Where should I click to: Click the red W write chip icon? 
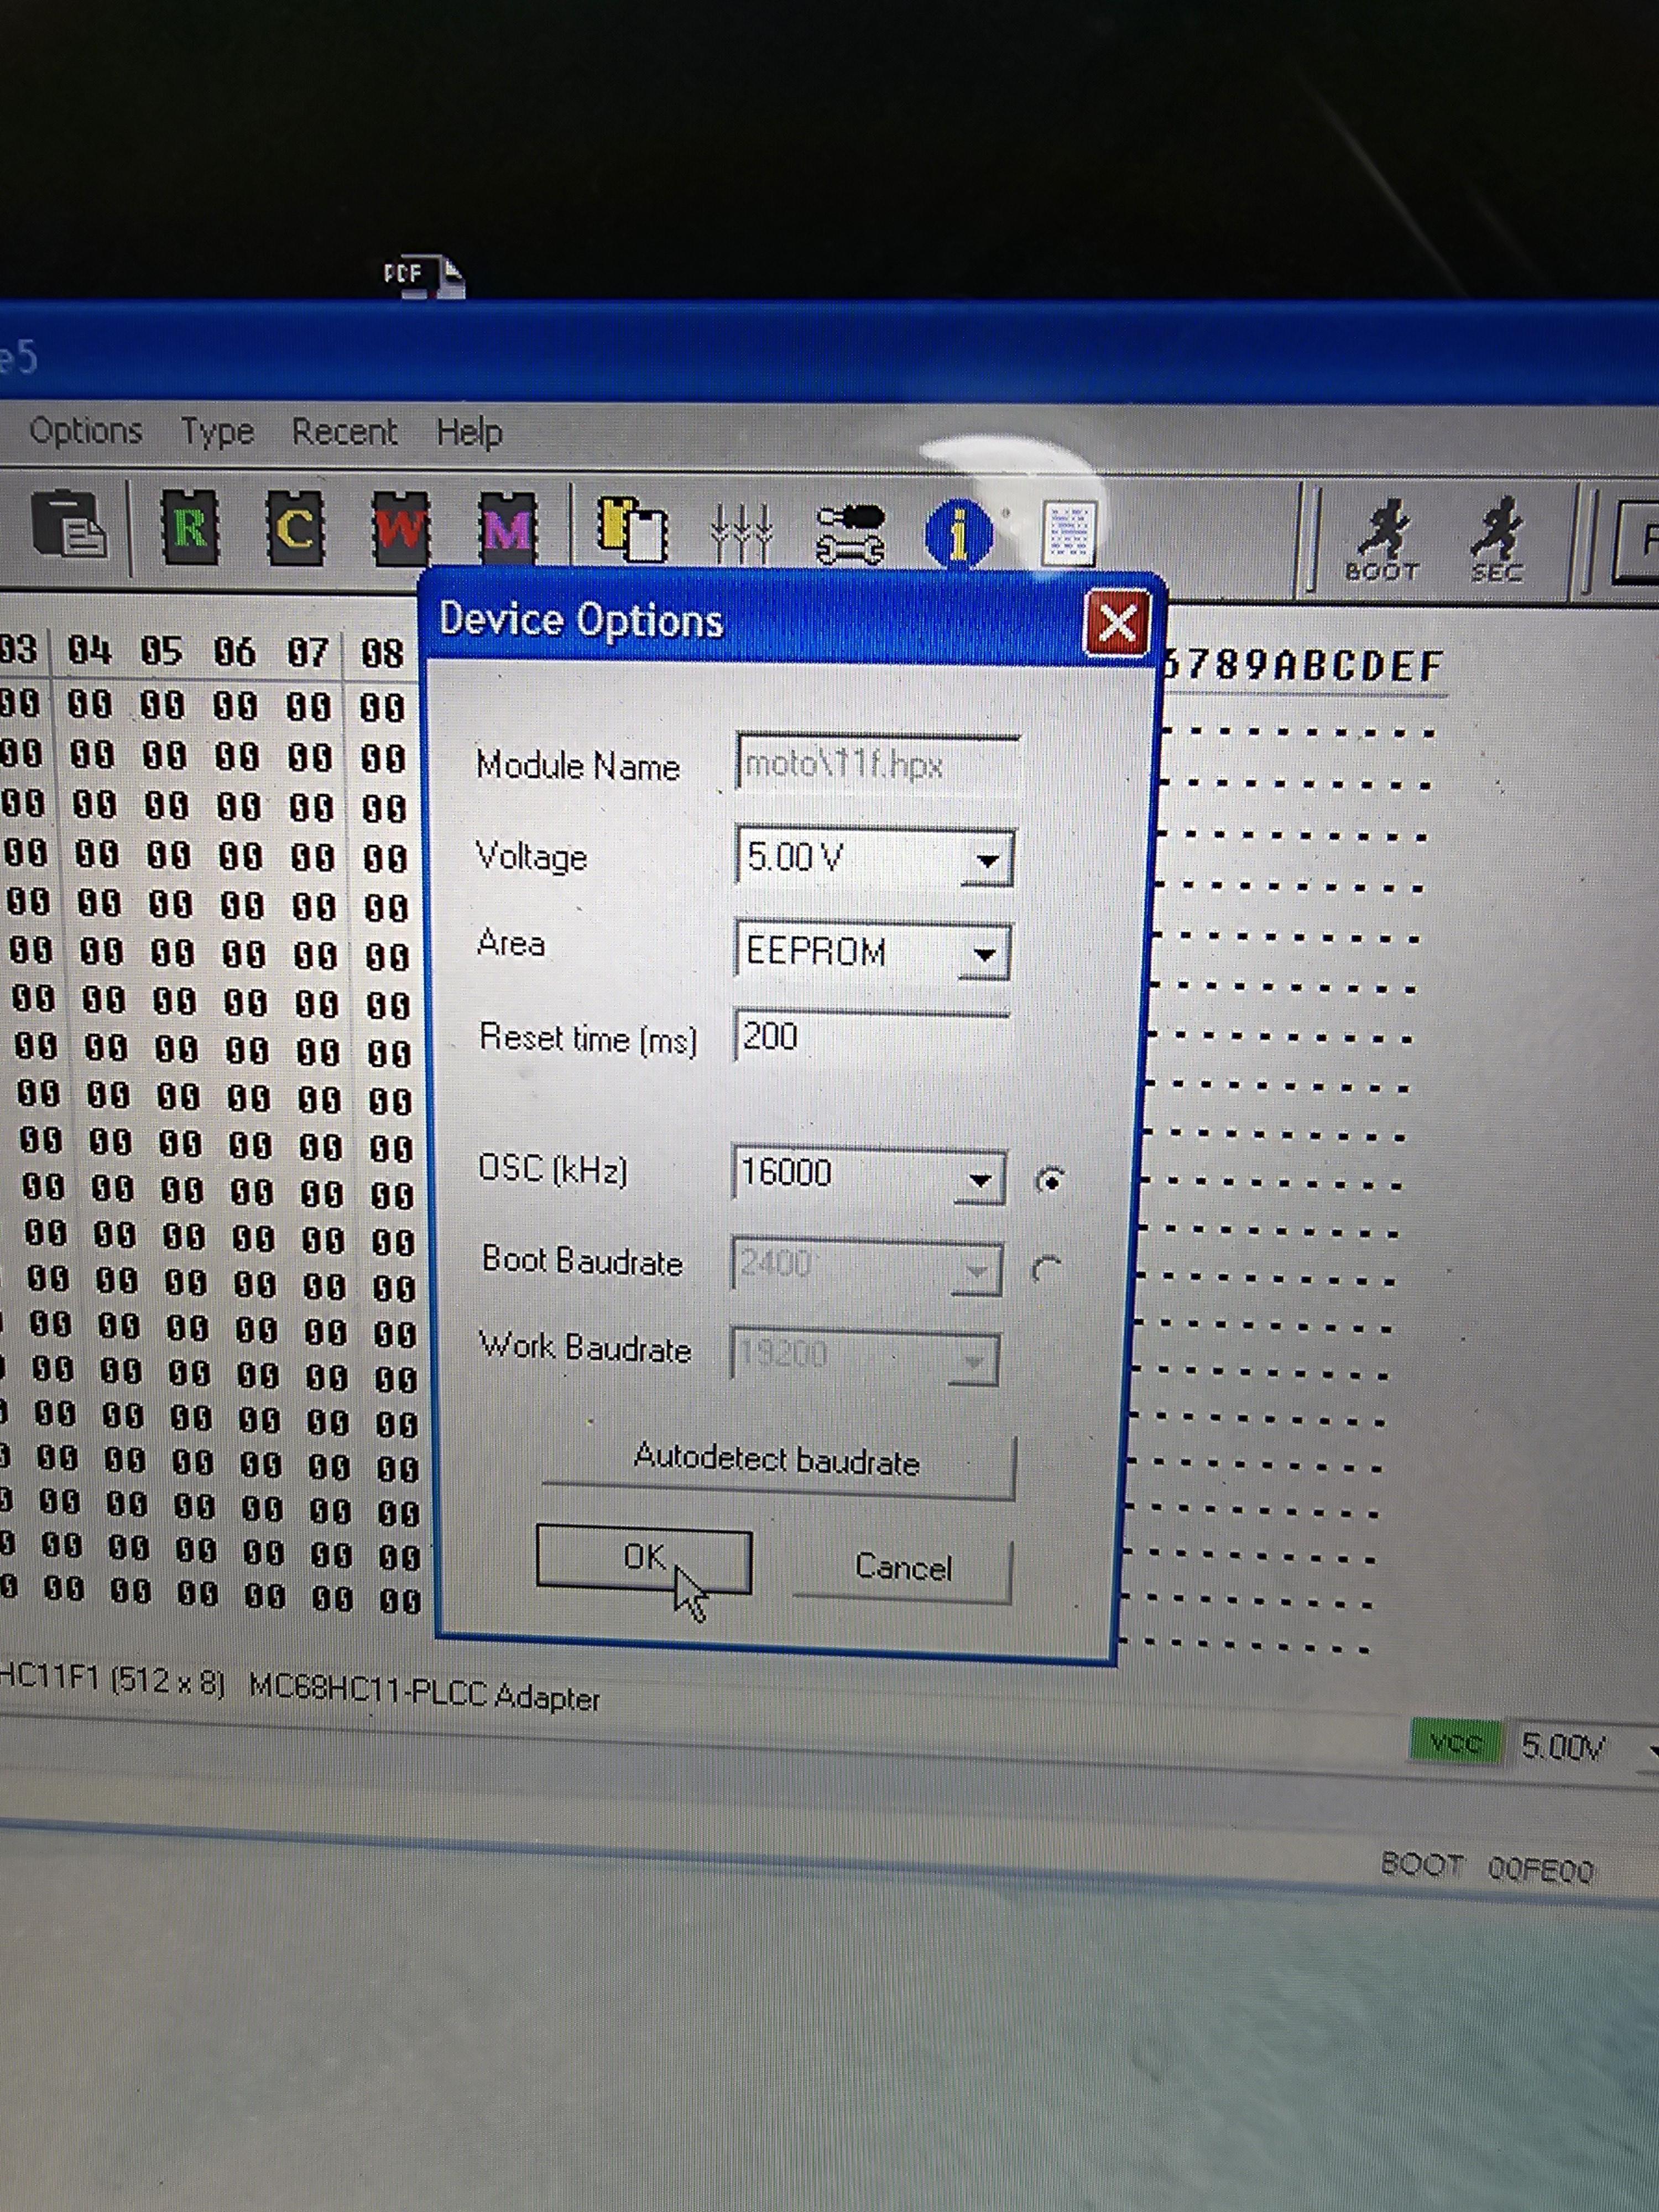pyautogui.click(x=400, y=528)
